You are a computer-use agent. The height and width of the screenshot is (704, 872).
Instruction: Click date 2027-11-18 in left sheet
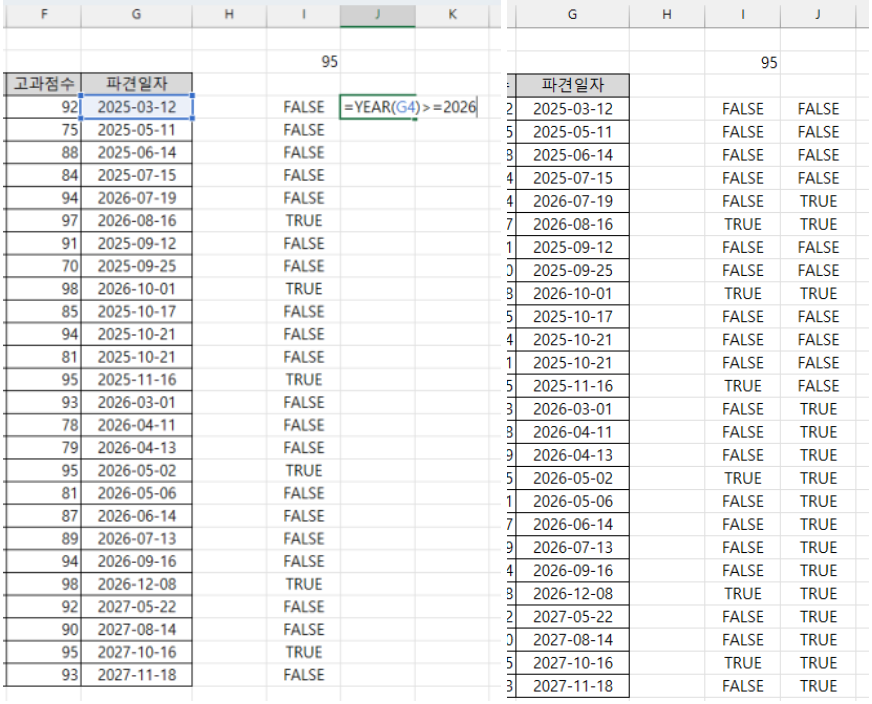[x=137, y=675]
